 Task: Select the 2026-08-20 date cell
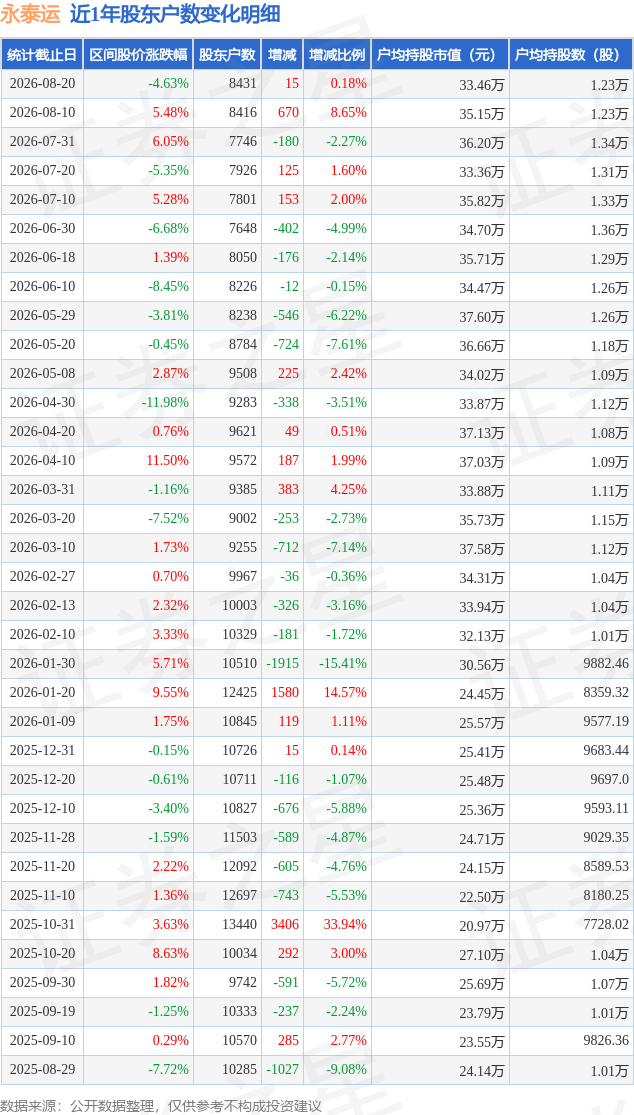click(42, 83)
